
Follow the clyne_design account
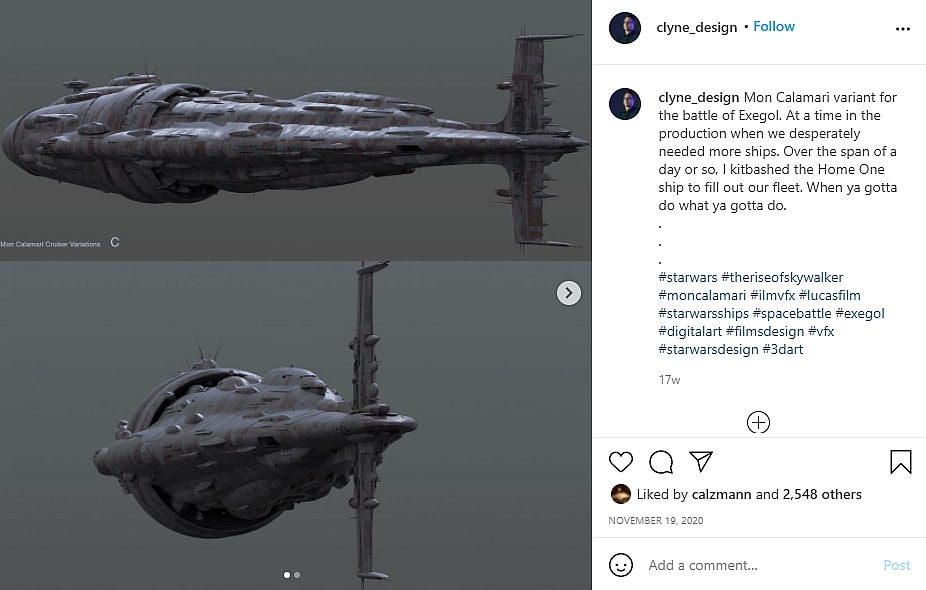point(774,27)
